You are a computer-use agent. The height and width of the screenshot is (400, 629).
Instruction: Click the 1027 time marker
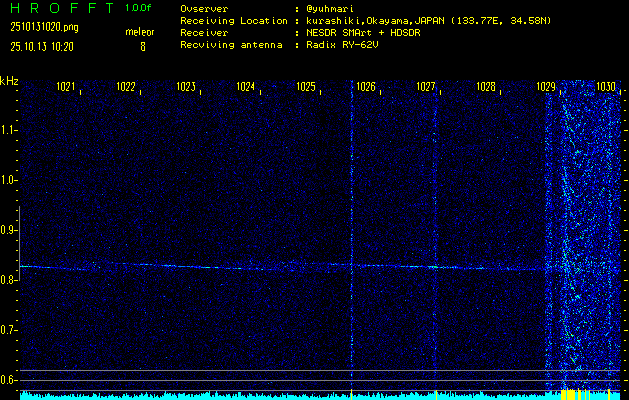click(426, 87)
